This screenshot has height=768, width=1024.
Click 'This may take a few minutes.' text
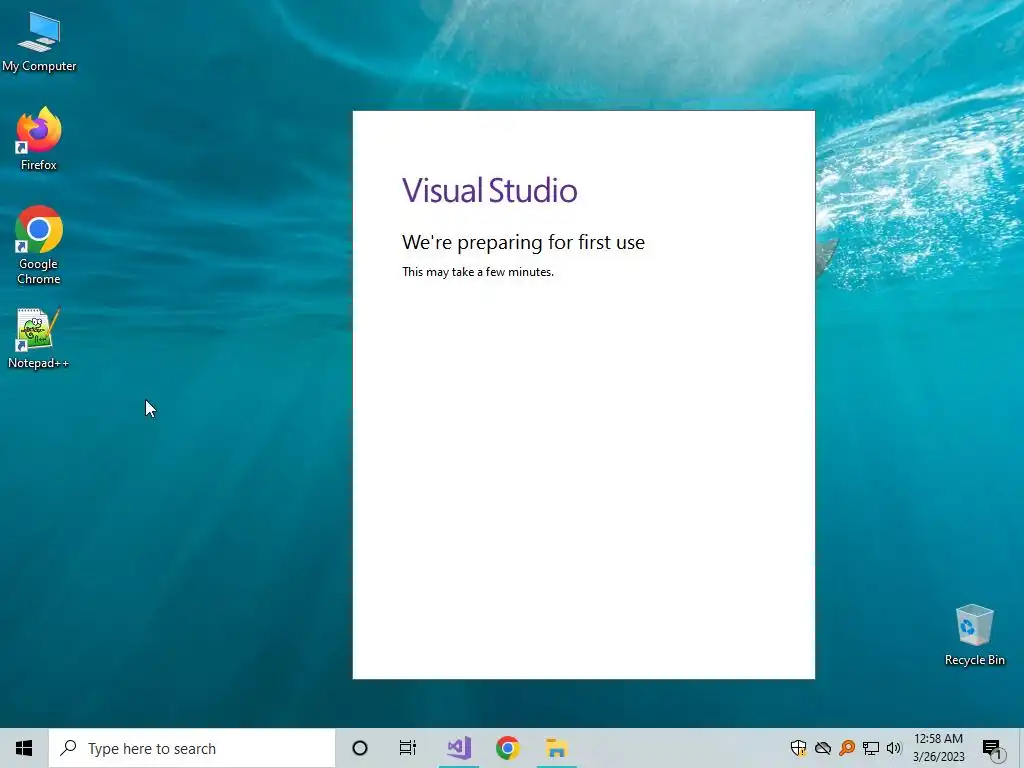coord(478,272)
